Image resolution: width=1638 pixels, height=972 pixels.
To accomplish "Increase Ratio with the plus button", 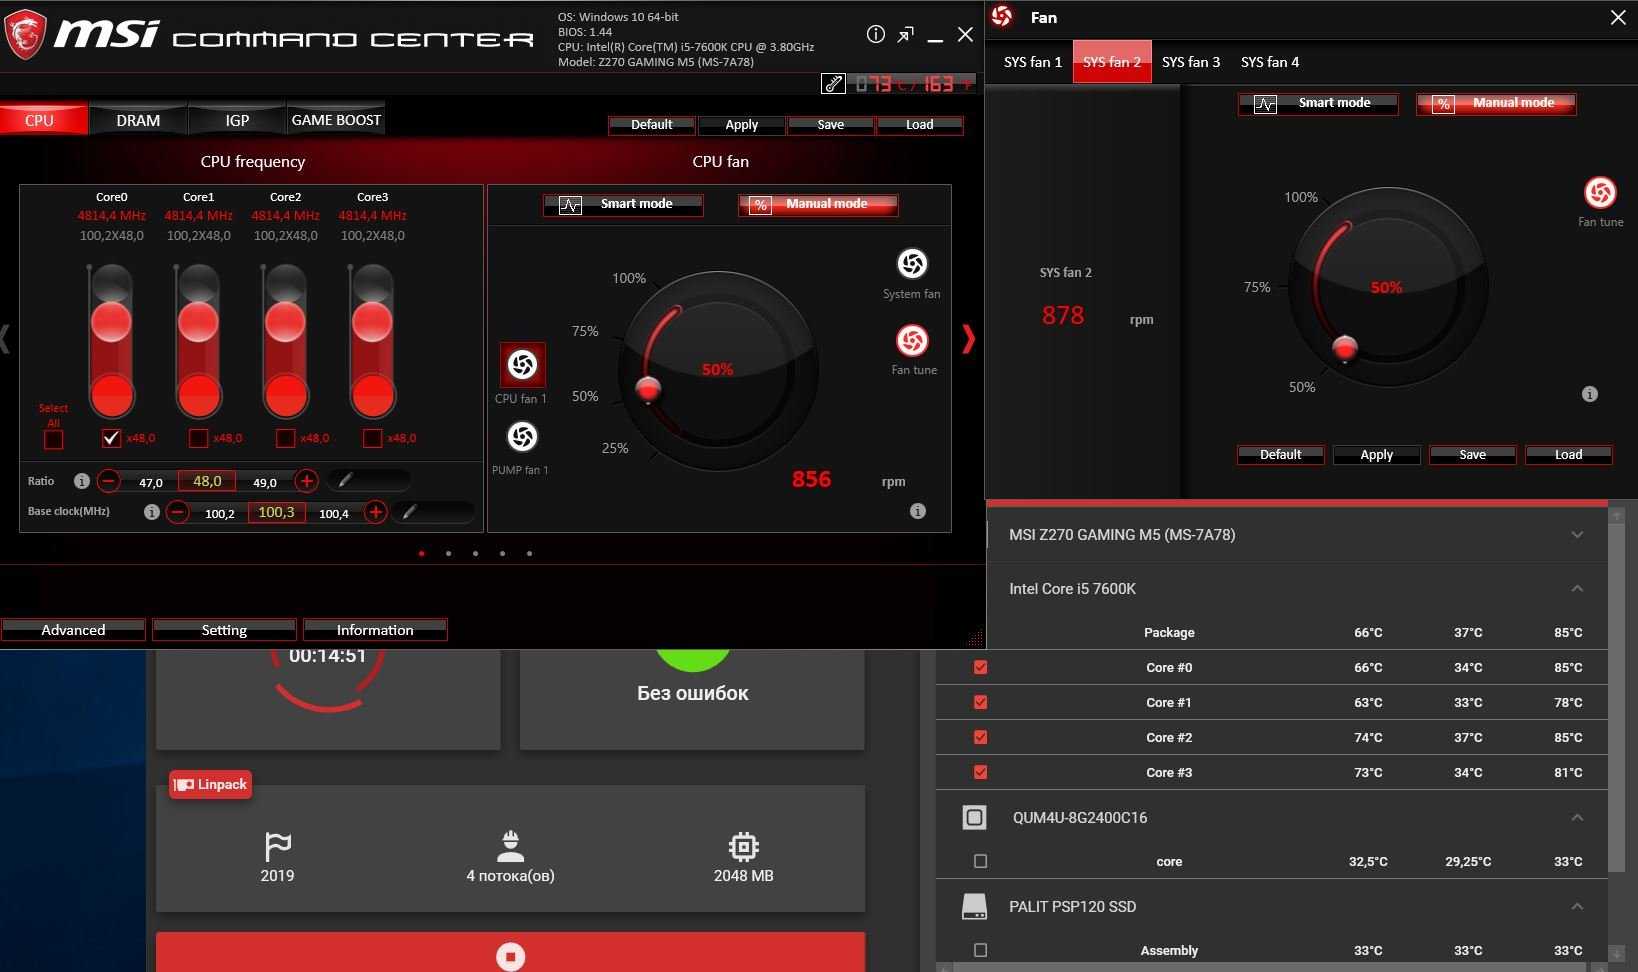I will (307, 481).
